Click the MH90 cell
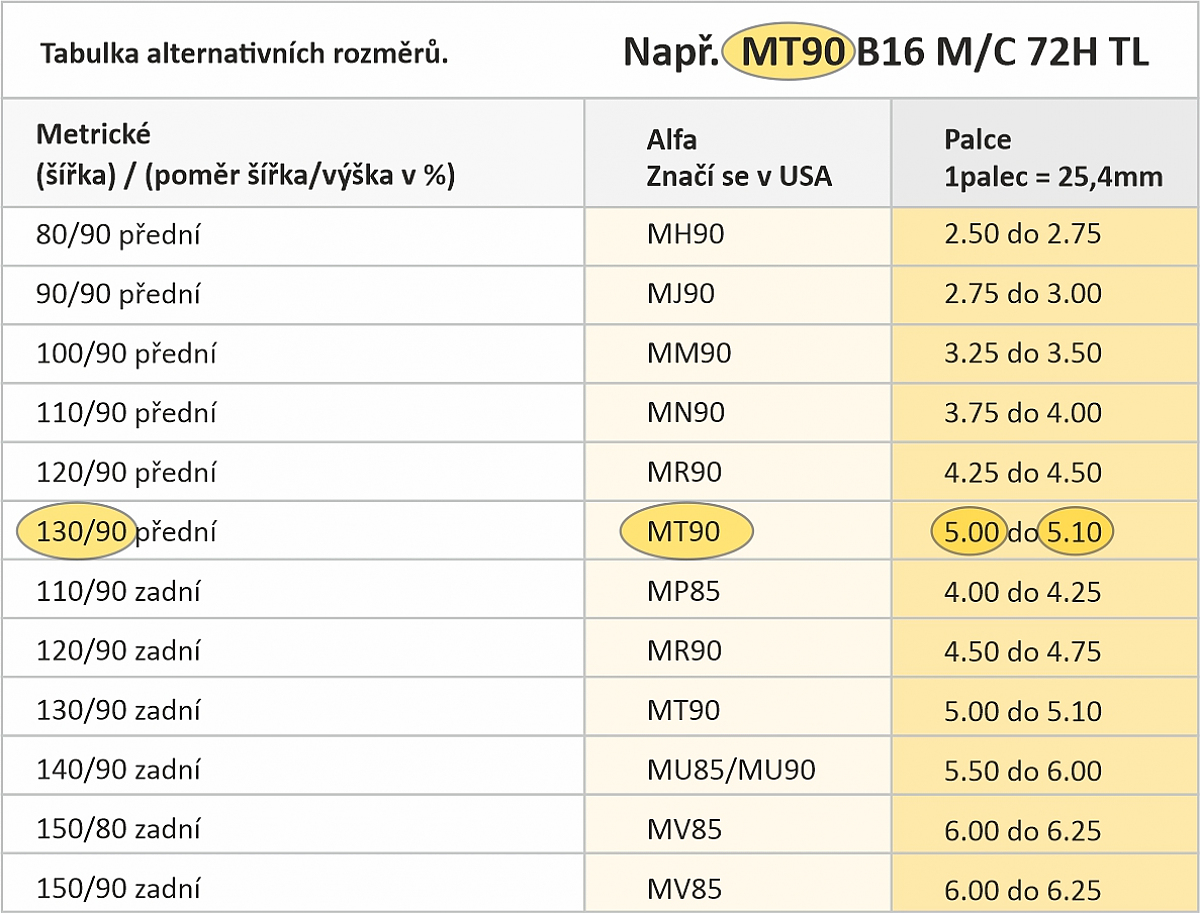The image size is (1200, 913). click(685, 234)
